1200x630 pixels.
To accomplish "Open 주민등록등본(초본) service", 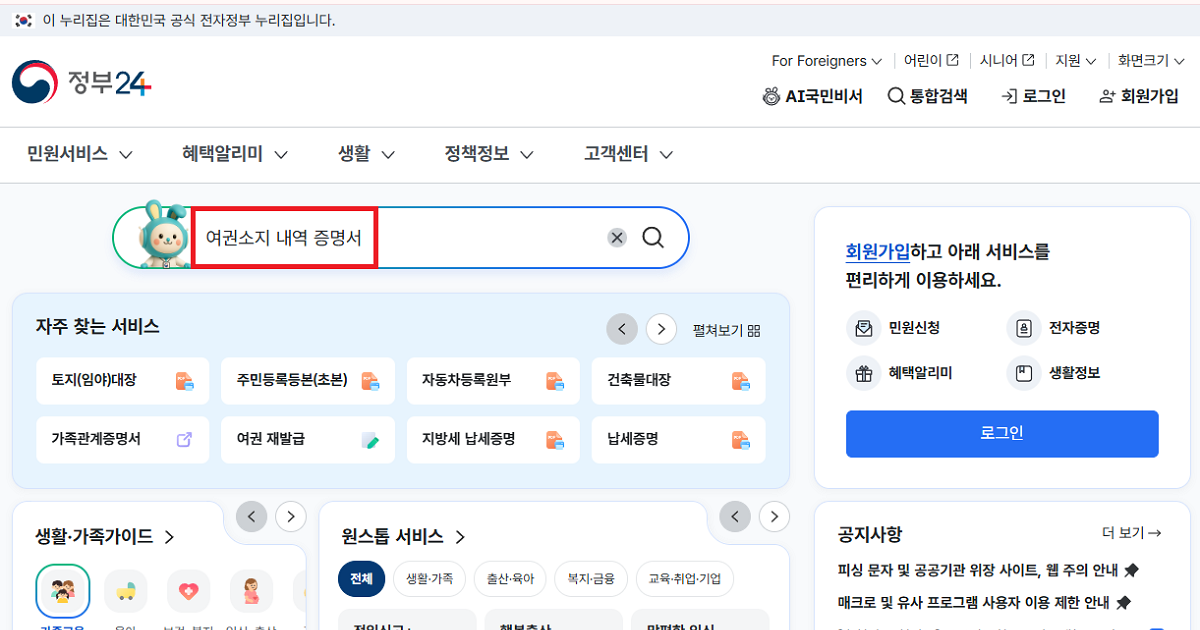I will click(x=308, y=381).
